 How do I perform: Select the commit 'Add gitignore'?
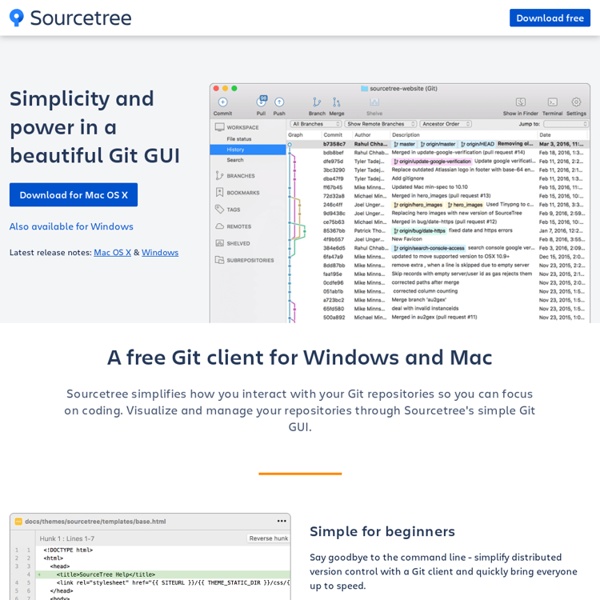[438, 179]
